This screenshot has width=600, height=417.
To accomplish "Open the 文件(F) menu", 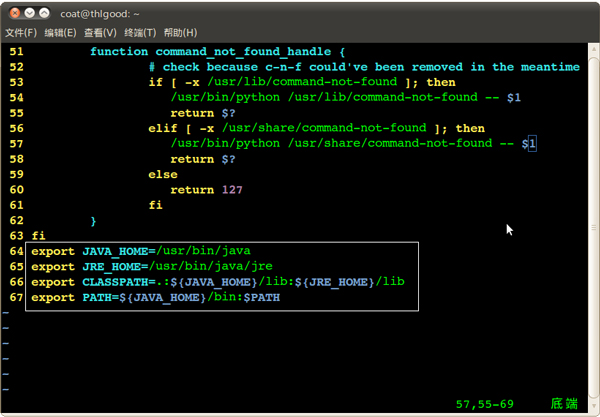I will 21,33.
